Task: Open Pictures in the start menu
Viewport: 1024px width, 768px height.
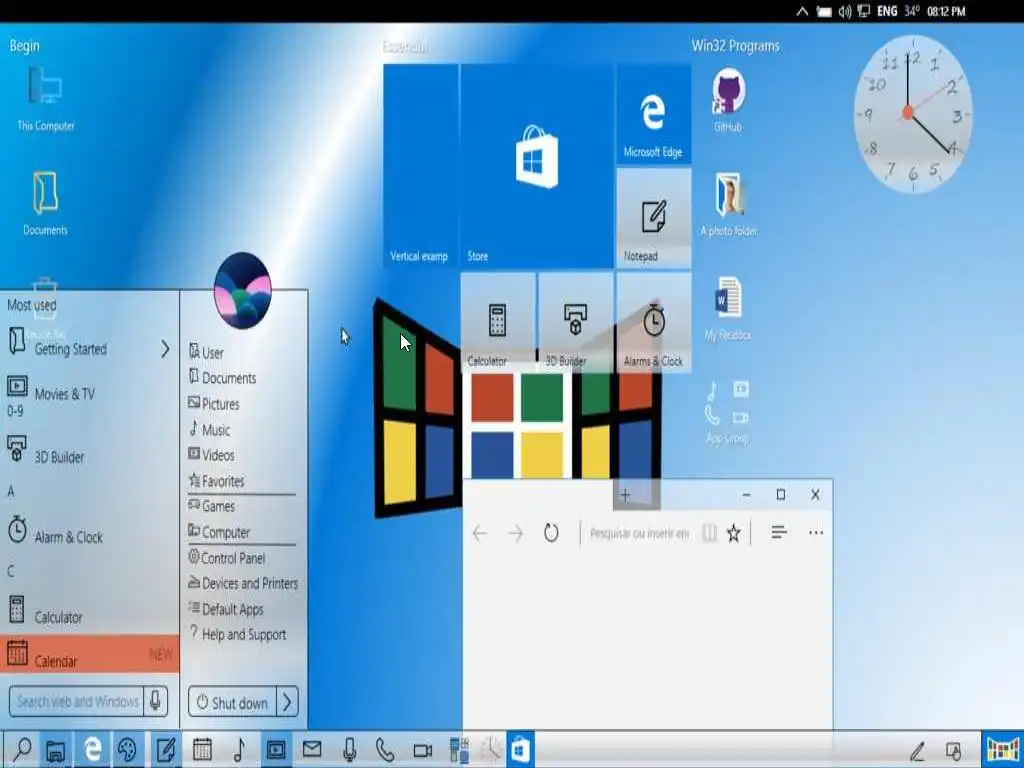Action: tap(214, 404)
